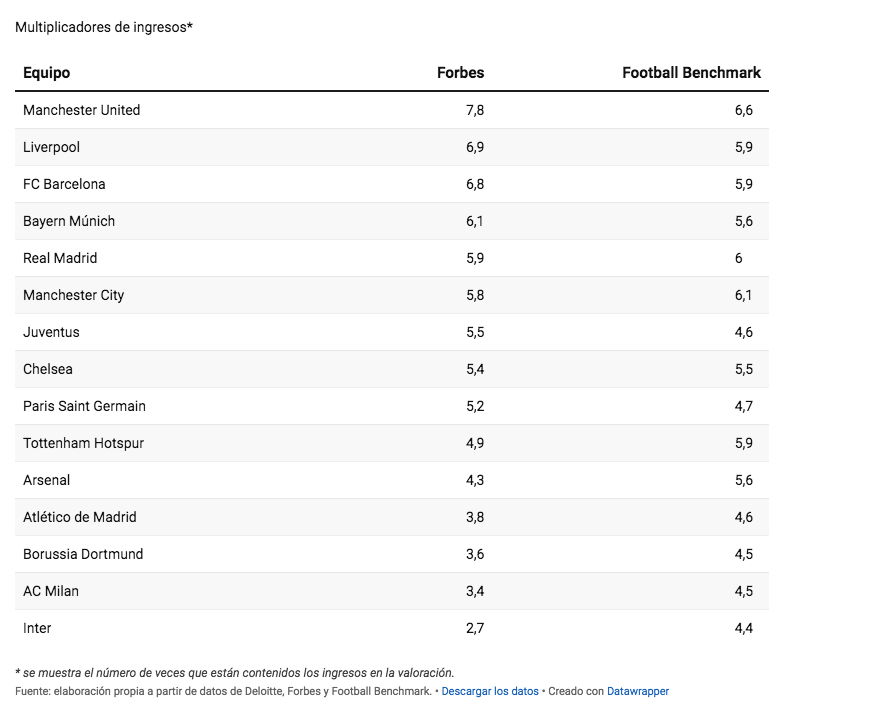This screenshot has height=727, width=886.
Task: Select the AC Milan team cell
Action: [51, 591]
